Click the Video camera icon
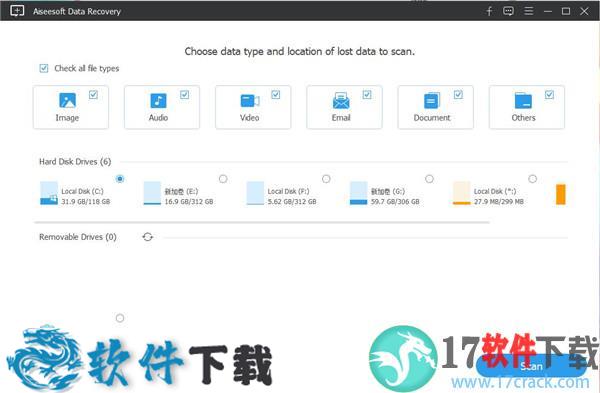The width and height of the screenshot is (600, 393). 250,101
